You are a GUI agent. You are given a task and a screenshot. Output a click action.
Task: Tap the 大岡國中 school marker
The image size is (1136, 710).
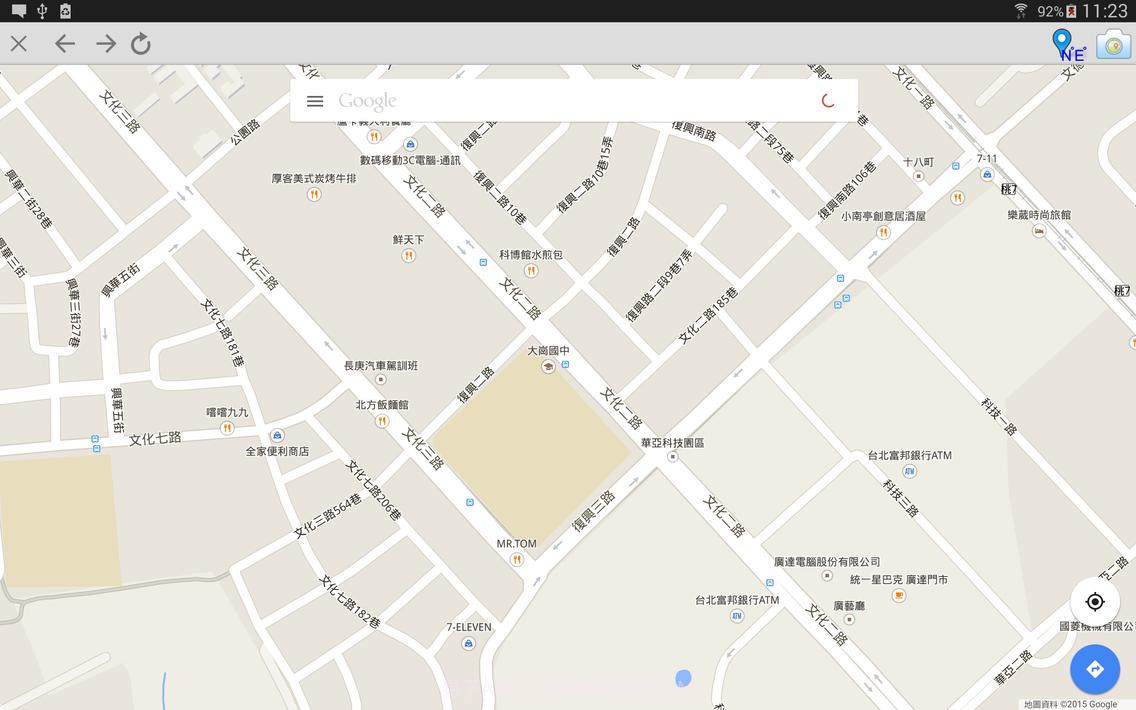click(x=548, y=364)
